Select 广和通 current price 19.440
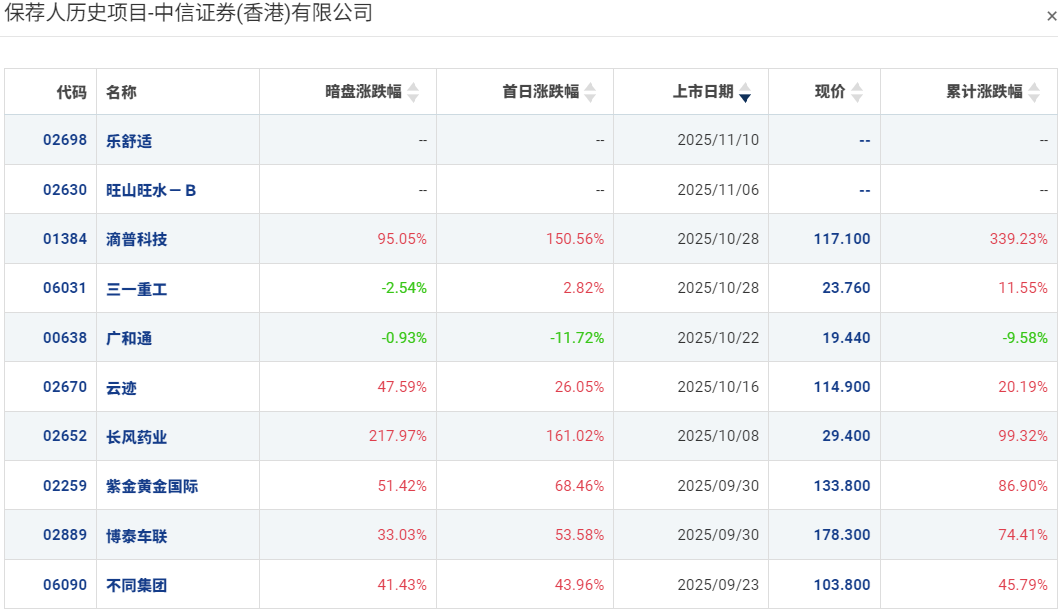The width and height of the screenshot is (1058, 609). pos(846,338)
